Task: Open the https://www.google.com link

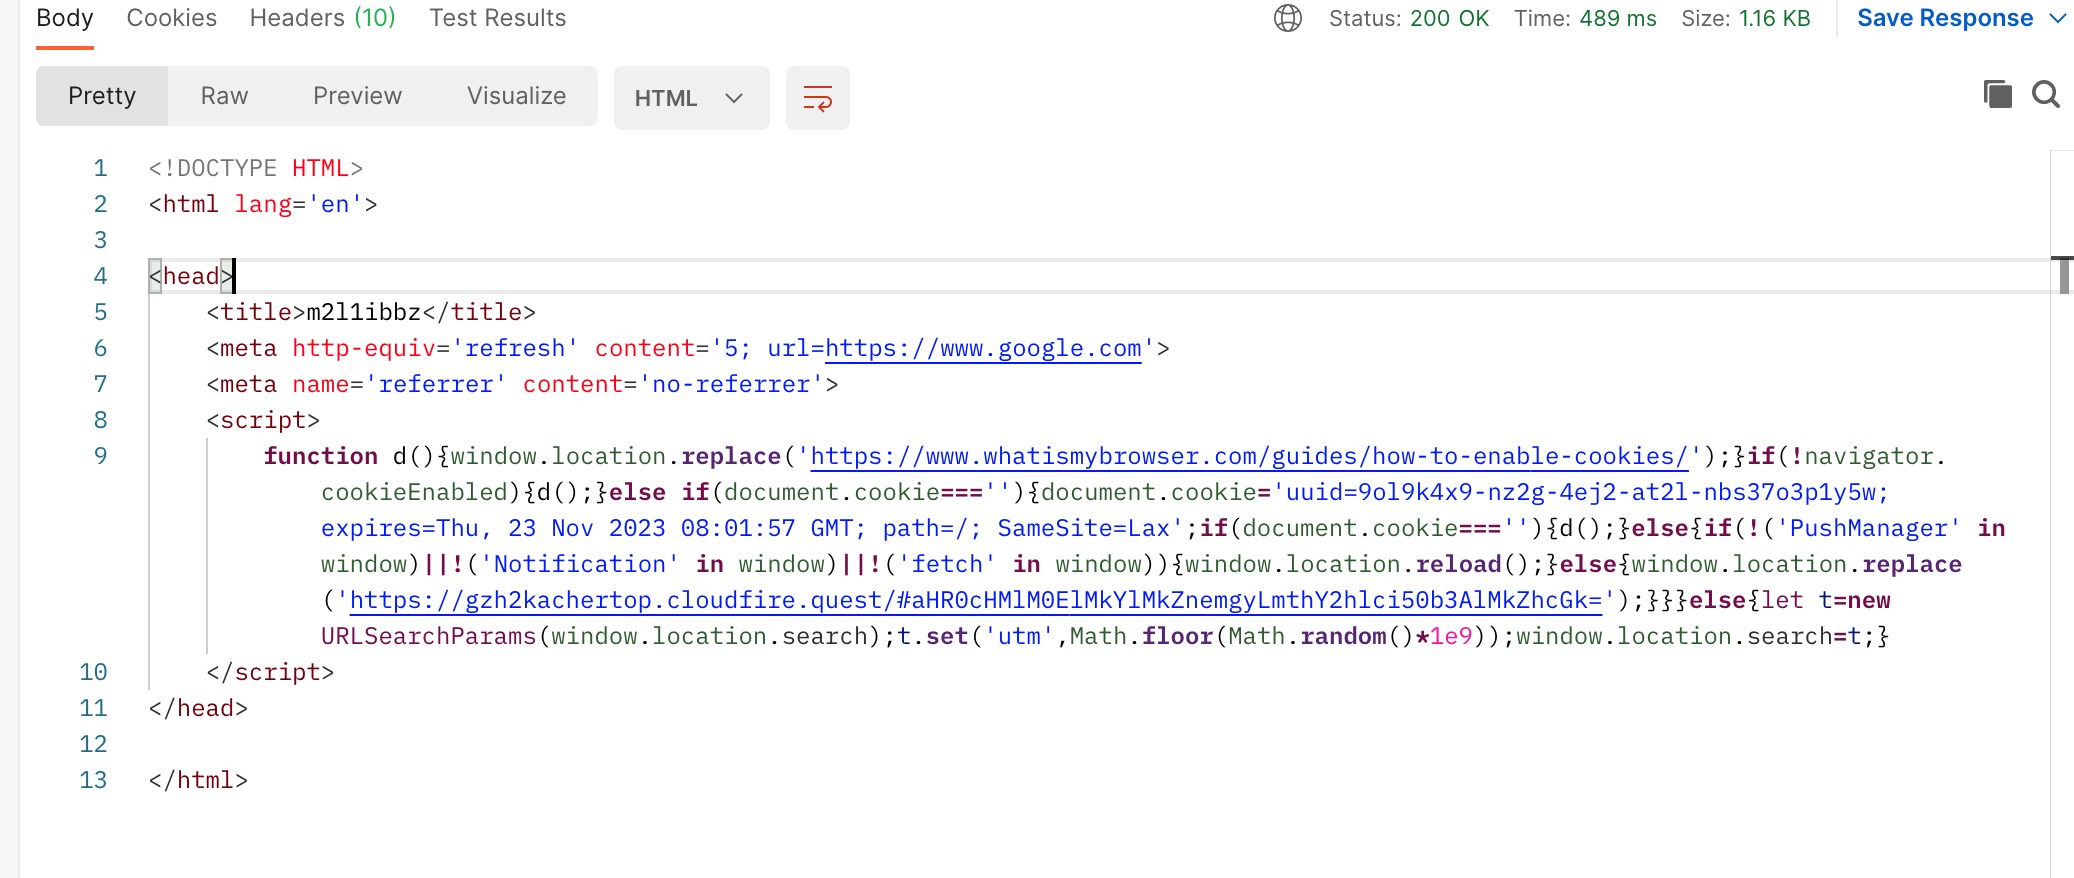Action: pyautogui.click(x=983, y=348)
